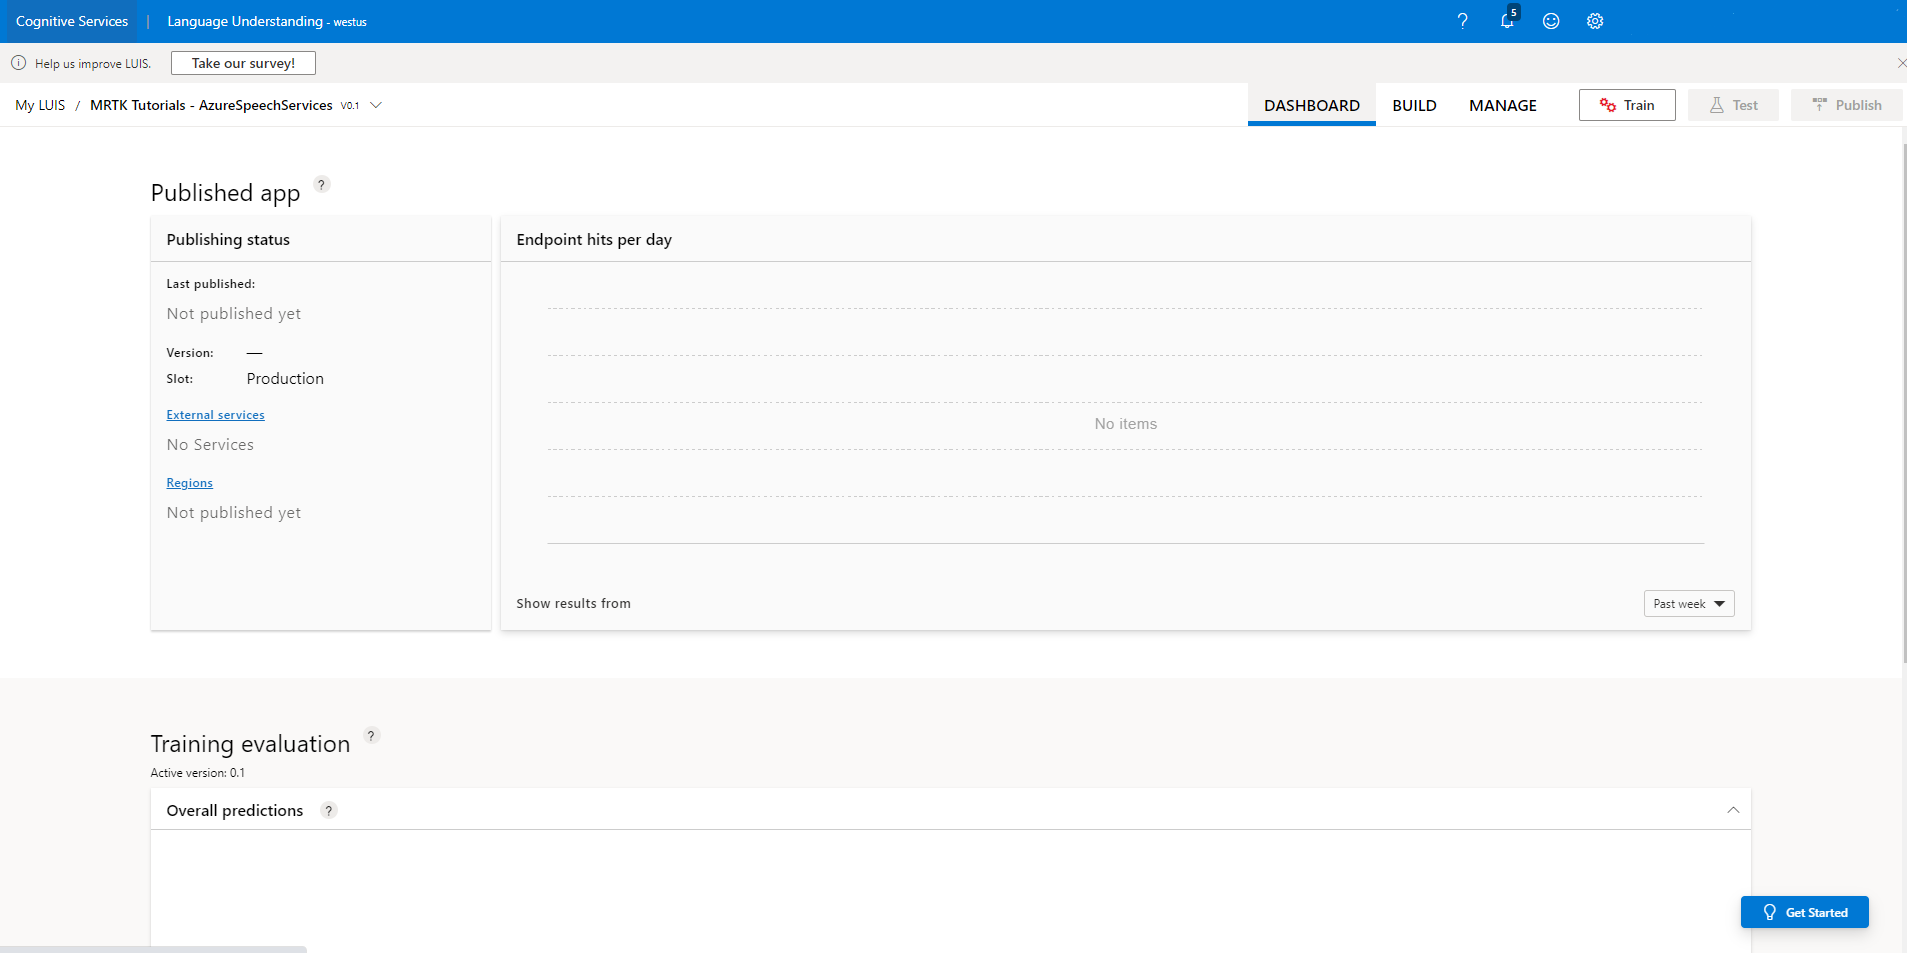Screen dimensions: 1907x953
Task: Dismiss the Help us improve LUIS banner
Action: click(1899, 62)
